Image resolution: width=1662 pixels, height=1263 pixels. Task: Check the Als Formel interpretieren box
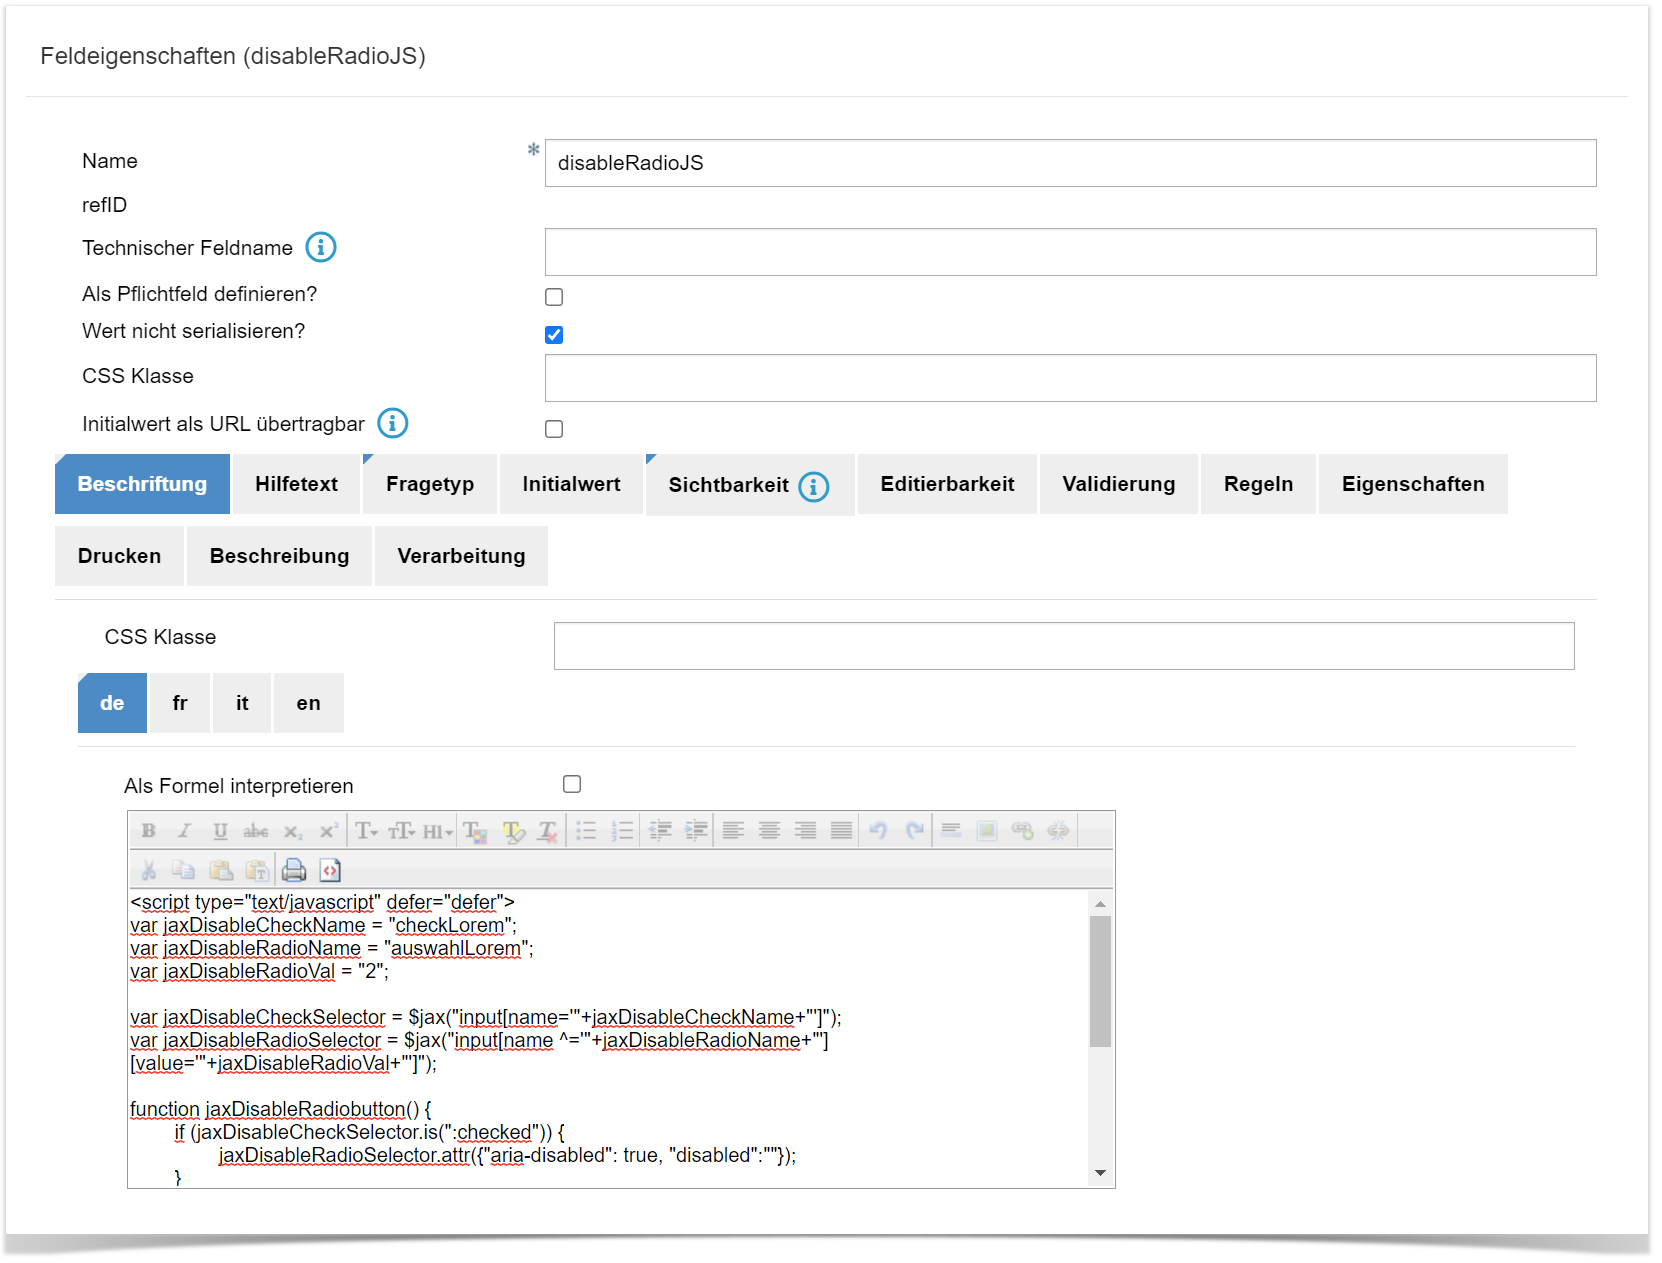(572, 784)
